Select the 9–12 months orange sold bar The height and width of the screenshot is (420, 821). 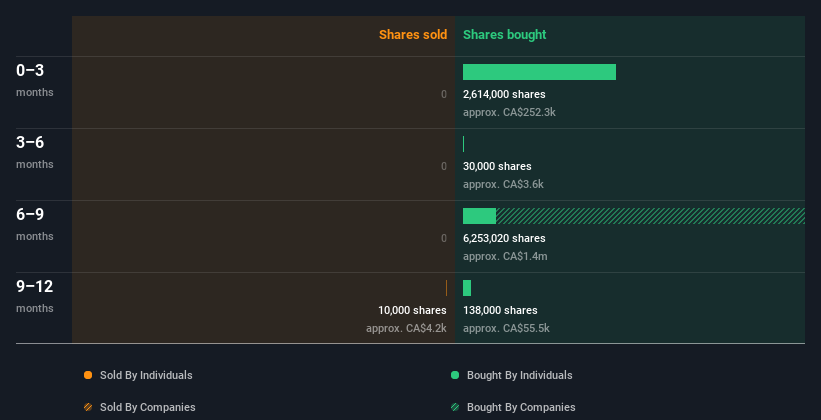coord(446,288)
